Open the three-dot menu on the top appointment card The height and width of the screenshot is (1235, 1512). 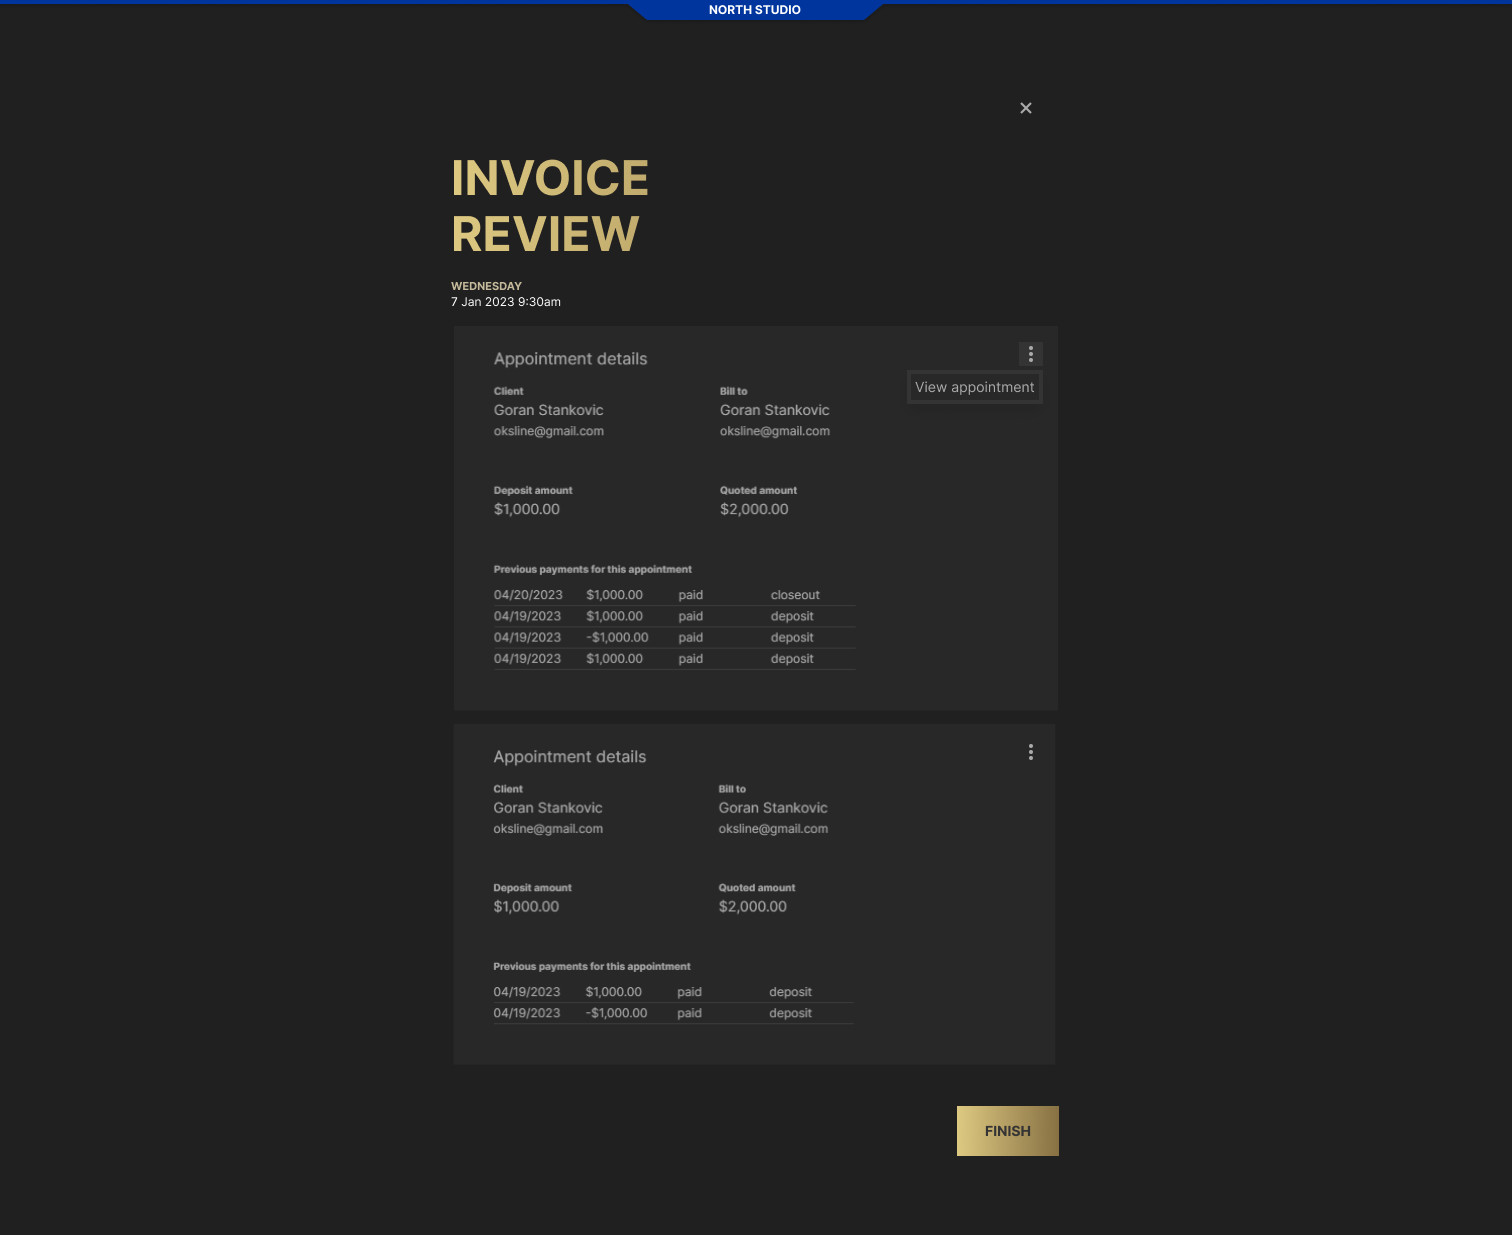(x=1031, y=354)
